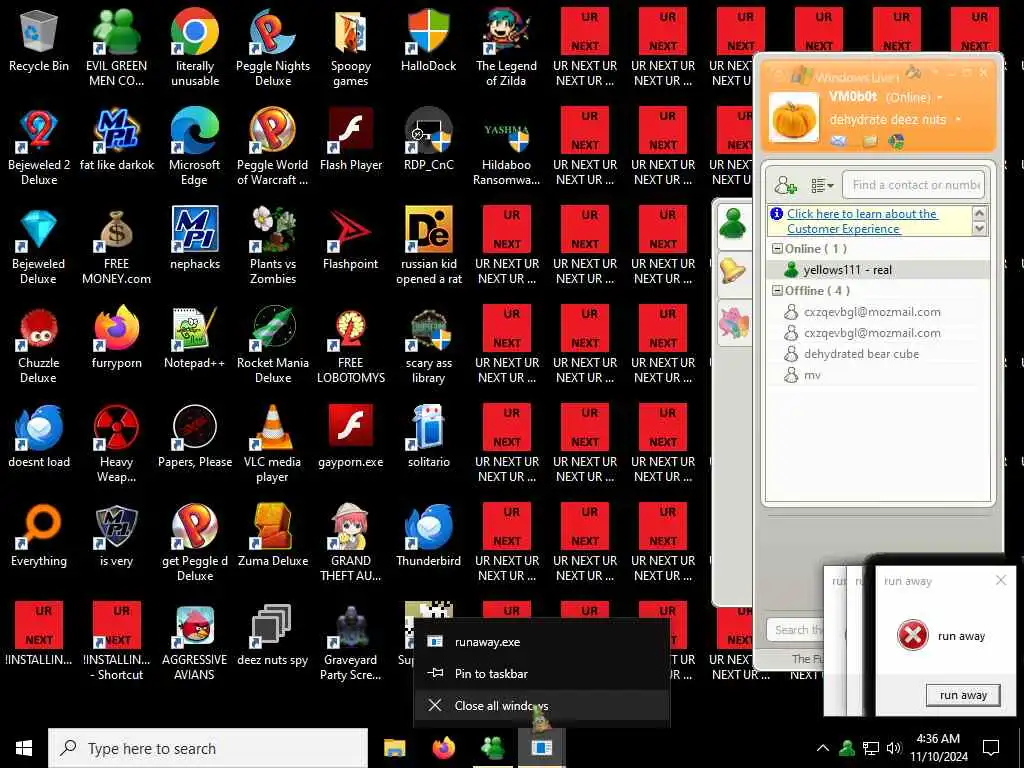
Task: Open the contact list layout dropdown
Action: 822,186
